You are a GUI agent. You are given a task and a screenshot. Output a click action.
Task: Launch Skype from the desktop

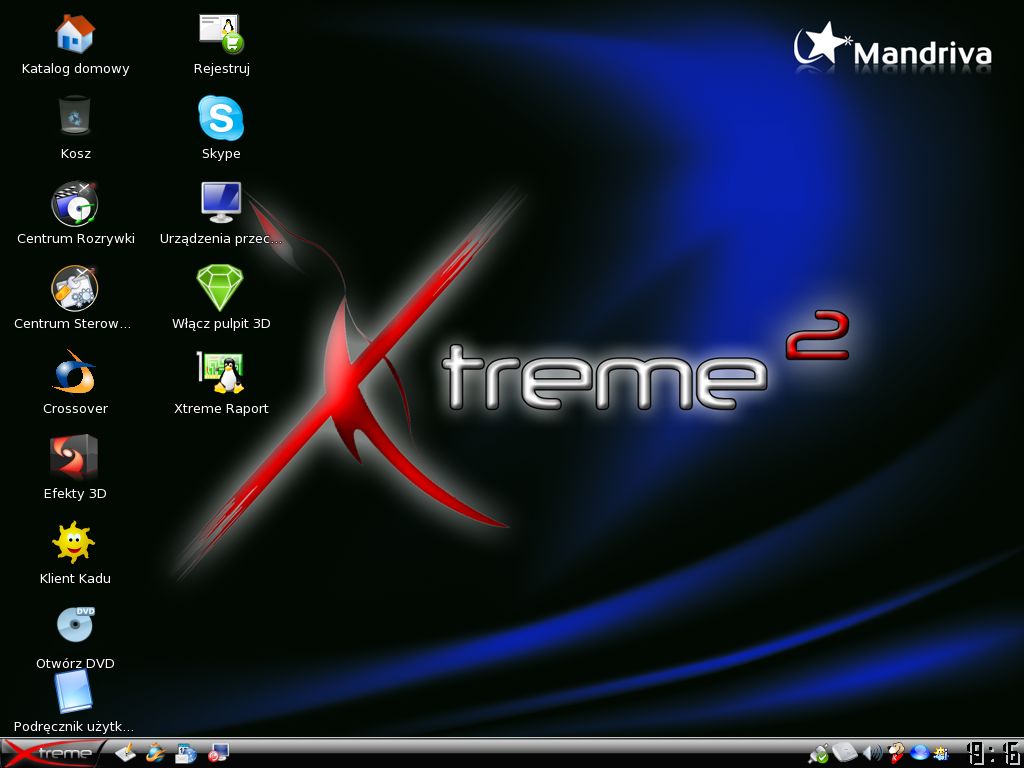(221, 118)
